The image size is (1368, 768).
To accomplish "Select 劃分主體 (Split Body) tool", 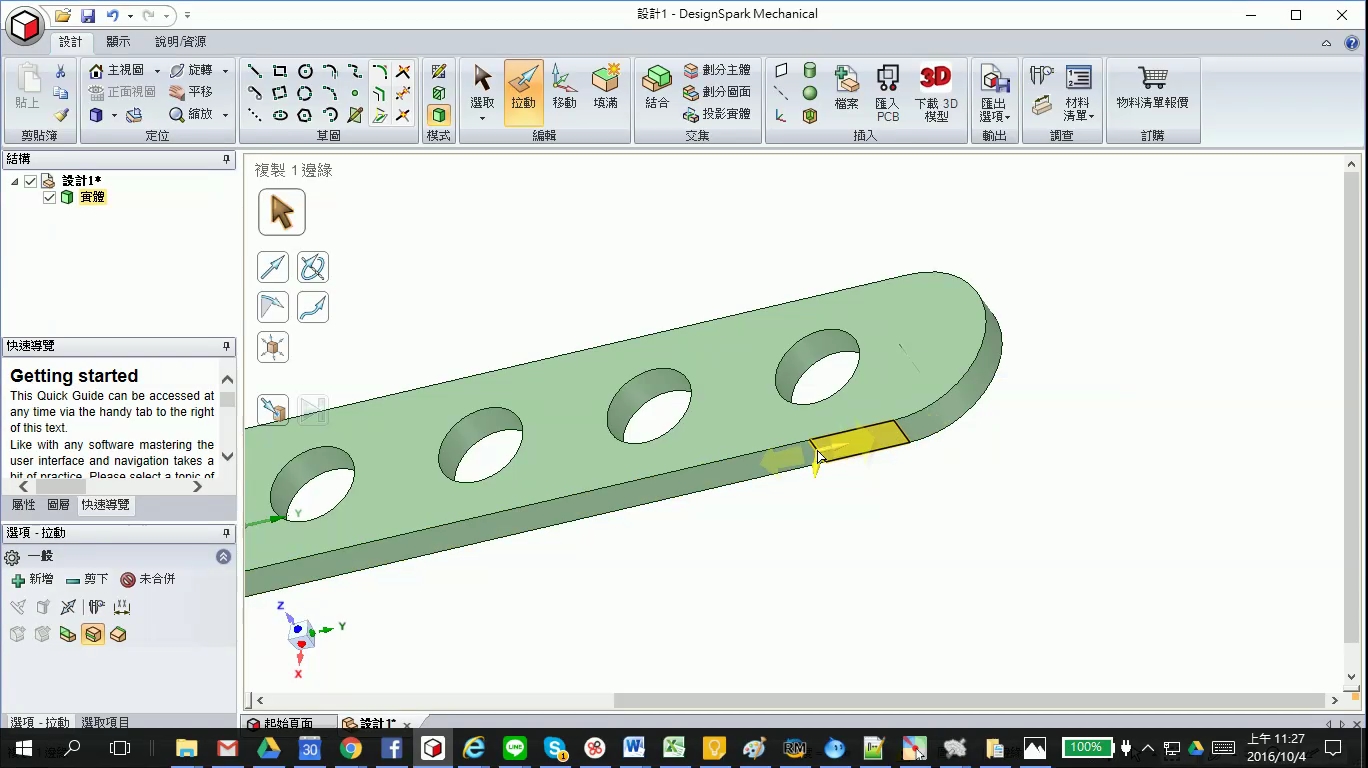I will point(717,70).
